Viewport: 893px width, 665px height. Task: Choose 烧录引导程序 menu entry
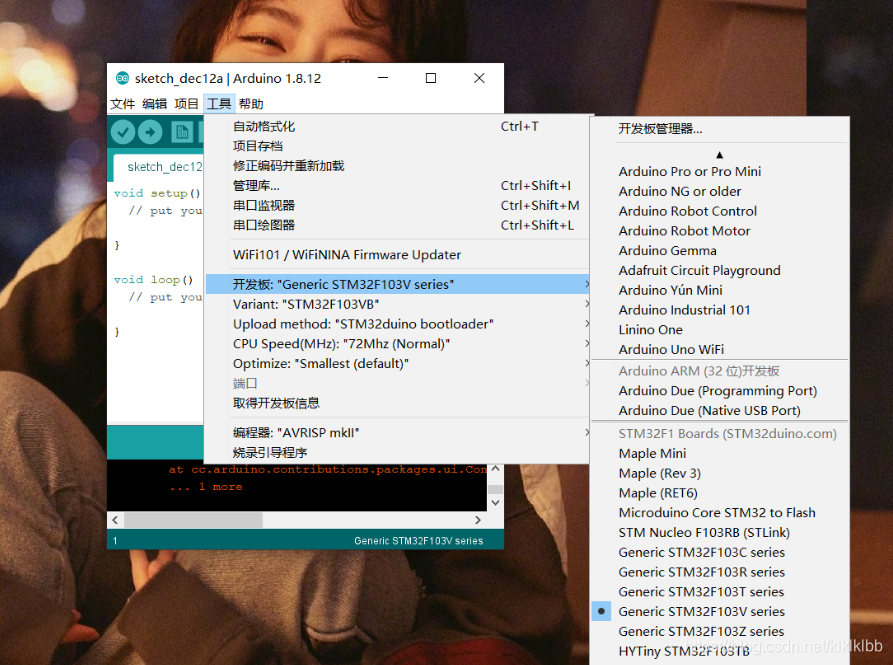(397, 453)
